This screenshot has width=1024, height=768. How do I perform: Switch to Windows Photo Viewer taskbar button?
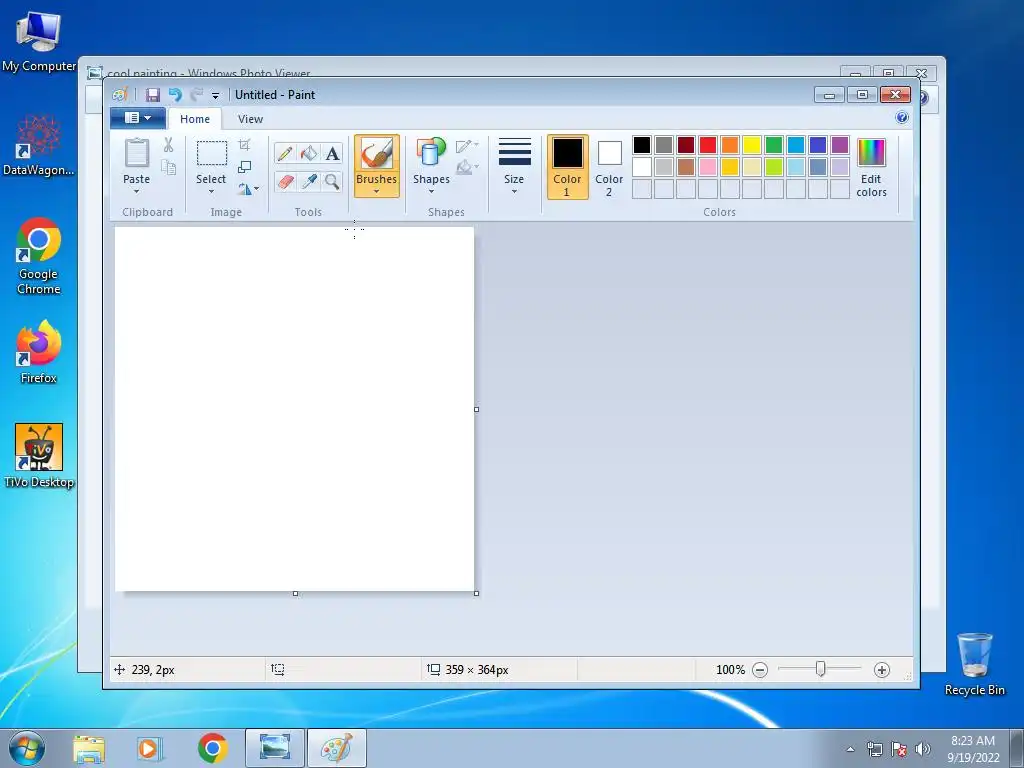[275, 748]
